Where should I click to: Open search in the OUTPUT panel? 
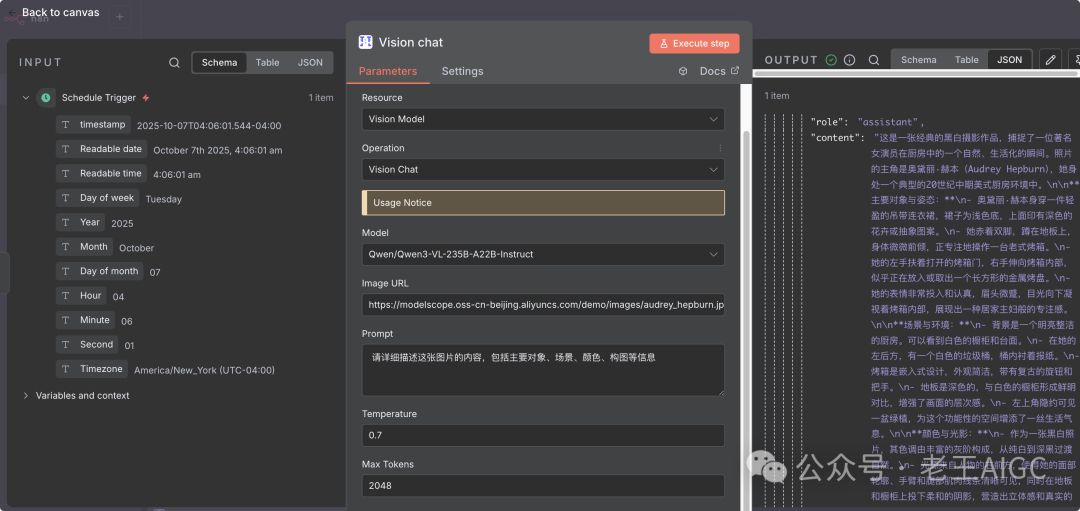[x=873, y=60]
